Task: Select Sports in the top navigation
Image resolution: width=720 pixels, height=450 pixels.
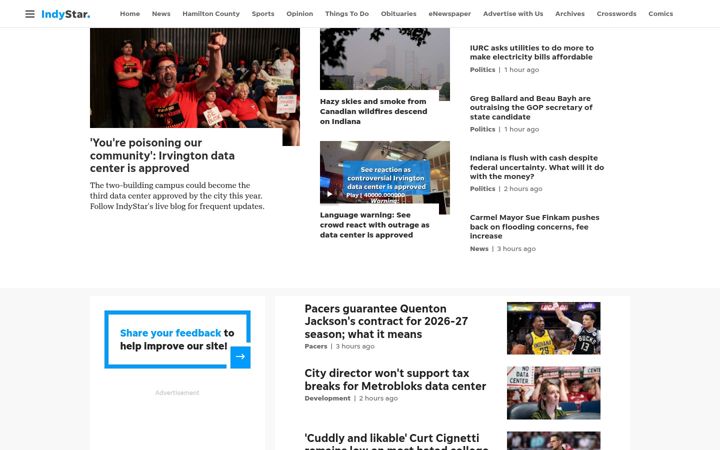Action: pyautogui.click(x=263, y=14)
